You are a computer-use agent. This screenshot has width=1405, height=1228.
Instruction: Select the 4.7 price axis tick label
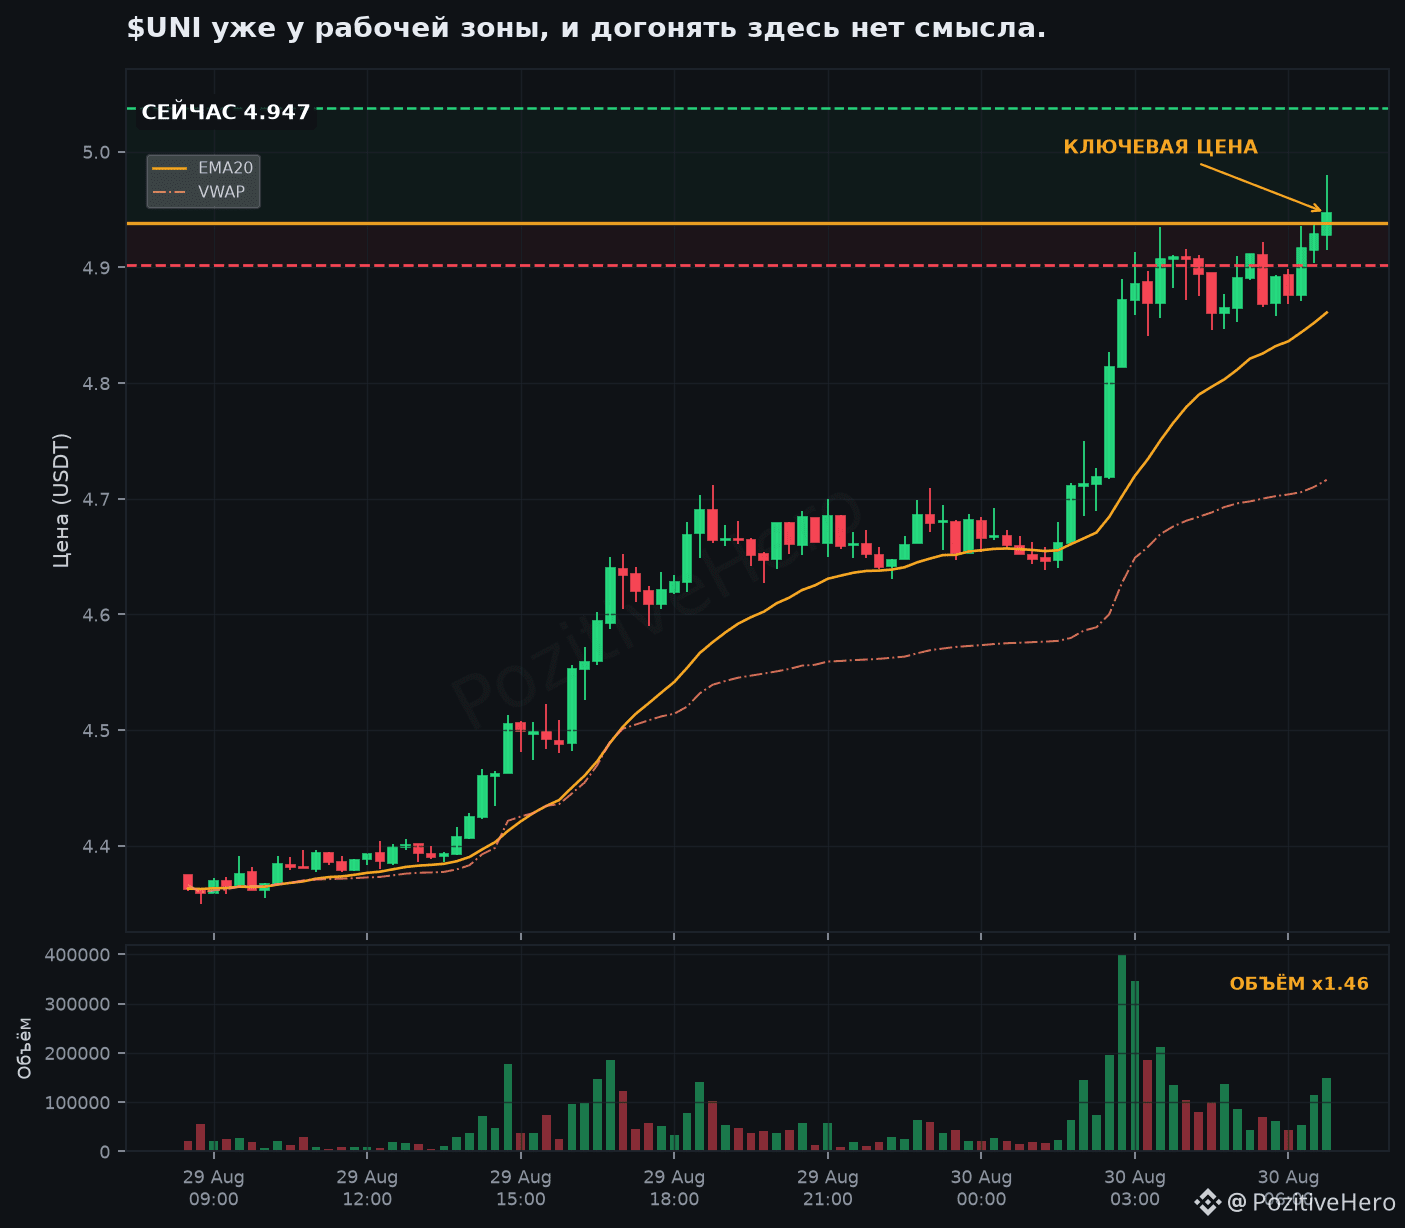tap(98, 500)
